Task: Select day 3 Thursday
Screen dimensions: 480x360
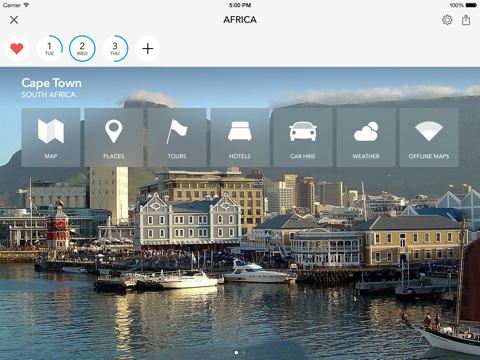Action: (115, 49)
